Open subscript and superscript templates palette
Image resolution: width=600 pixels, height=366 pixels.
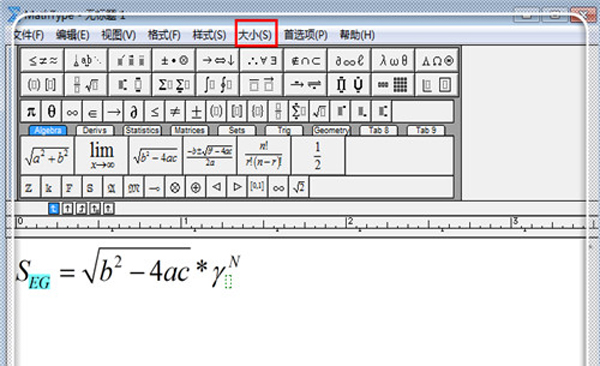130,84
